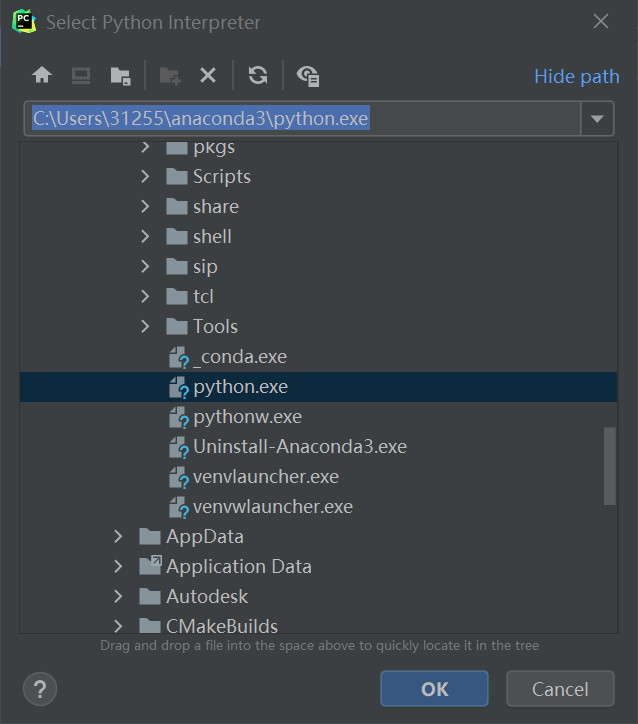Jump to project directory icon

tap(120, 76)
